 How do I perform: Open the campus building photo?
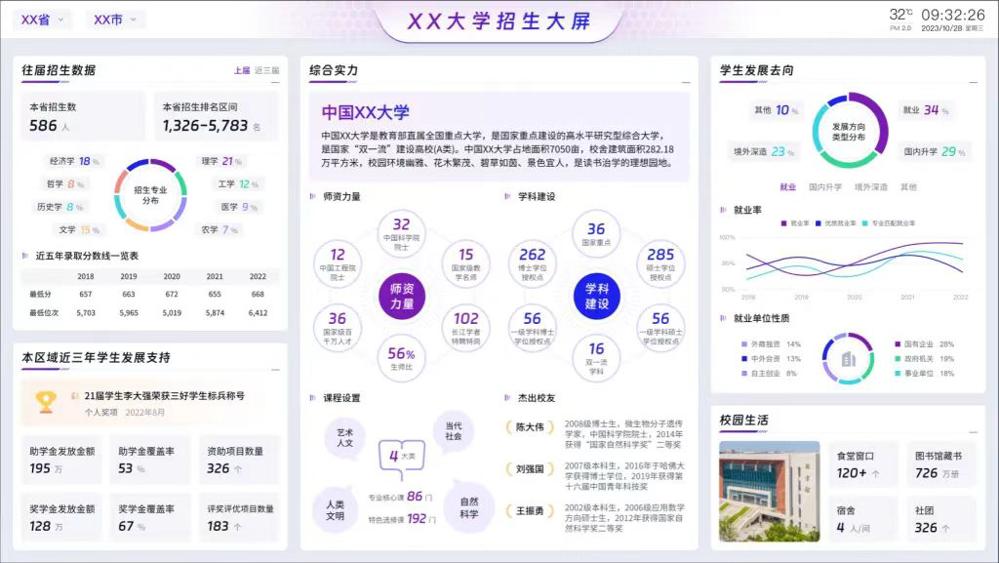click(x=770, y=491)
